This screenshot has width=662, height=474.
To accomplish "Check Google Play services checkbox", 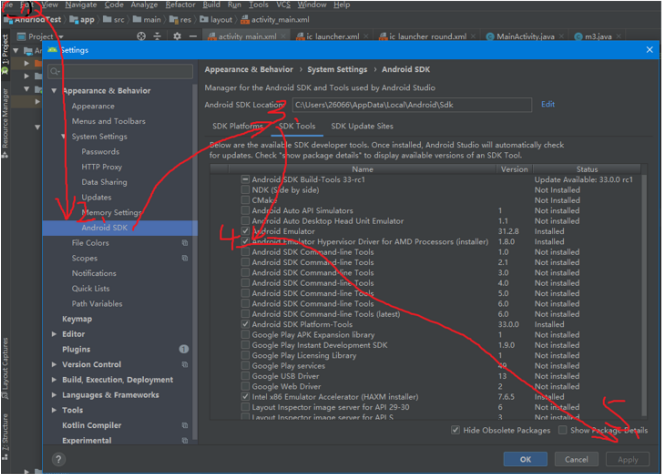I will tap(245, 366).
